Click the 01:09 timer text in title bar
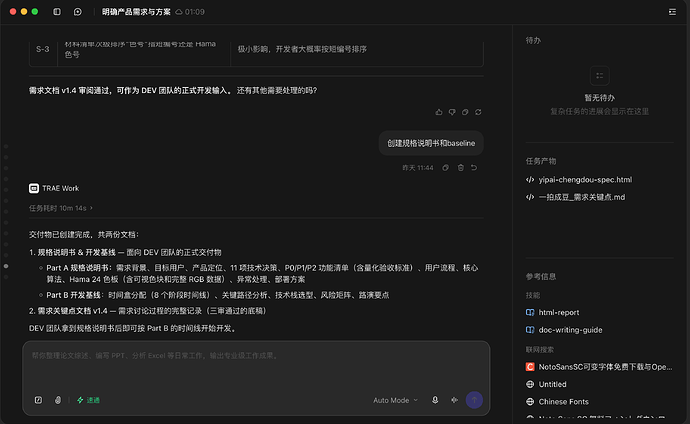690x424 pixels. 195,12
